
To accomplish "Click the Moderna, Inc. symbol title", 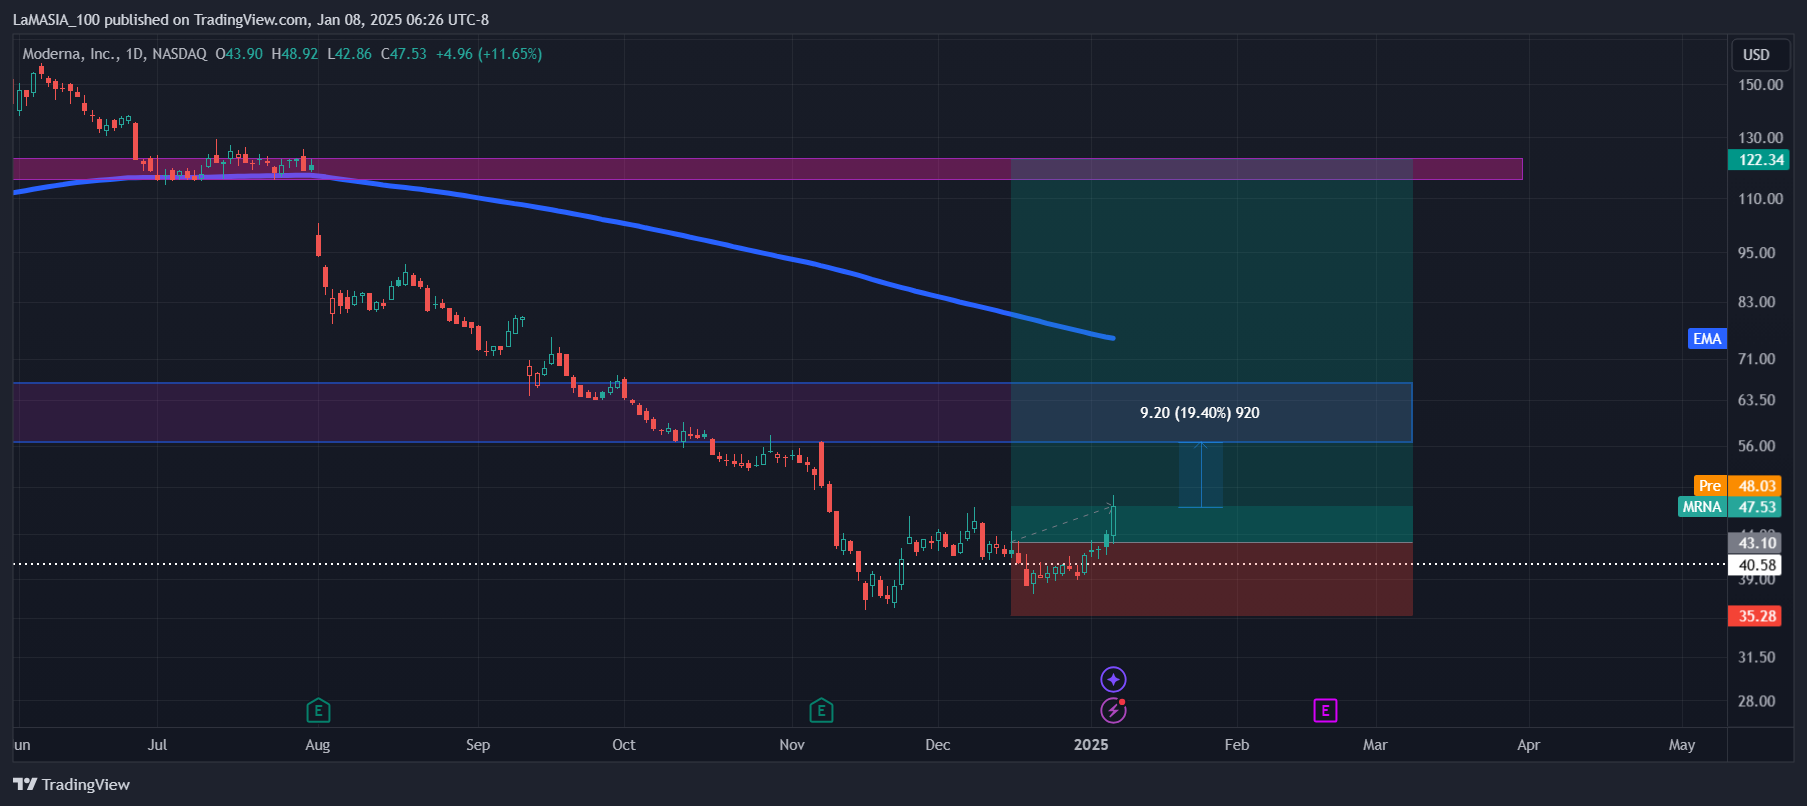I will (69, 54).
